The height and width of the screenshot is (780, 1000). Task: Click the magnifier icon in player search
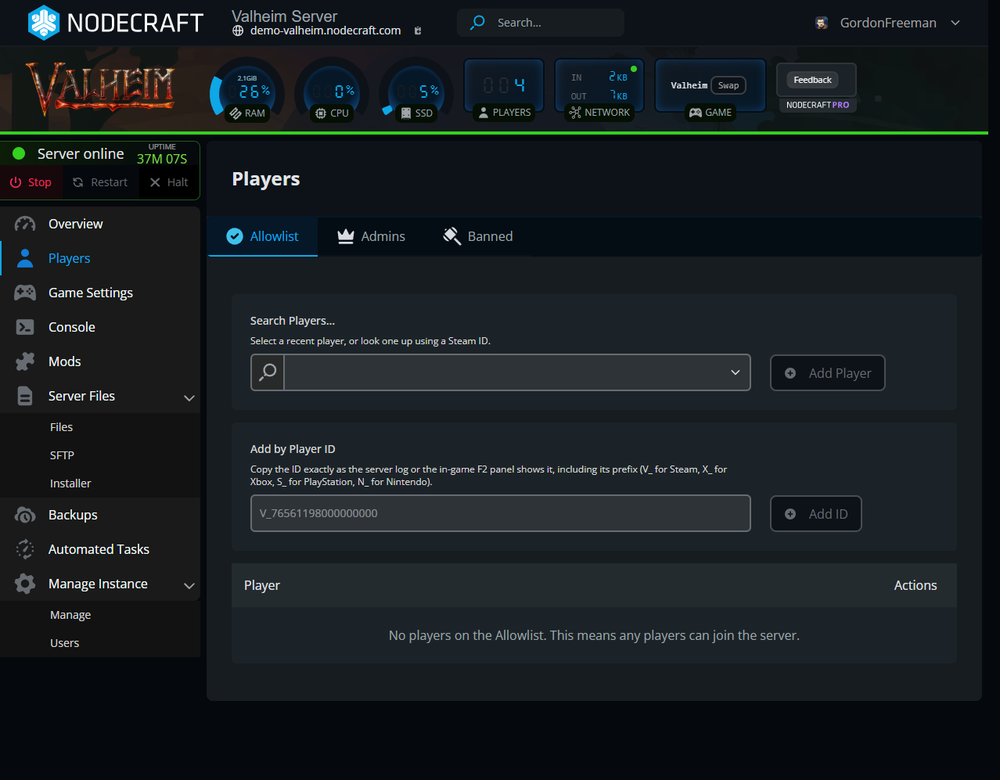pyautogui.click(x=268, y=372)
